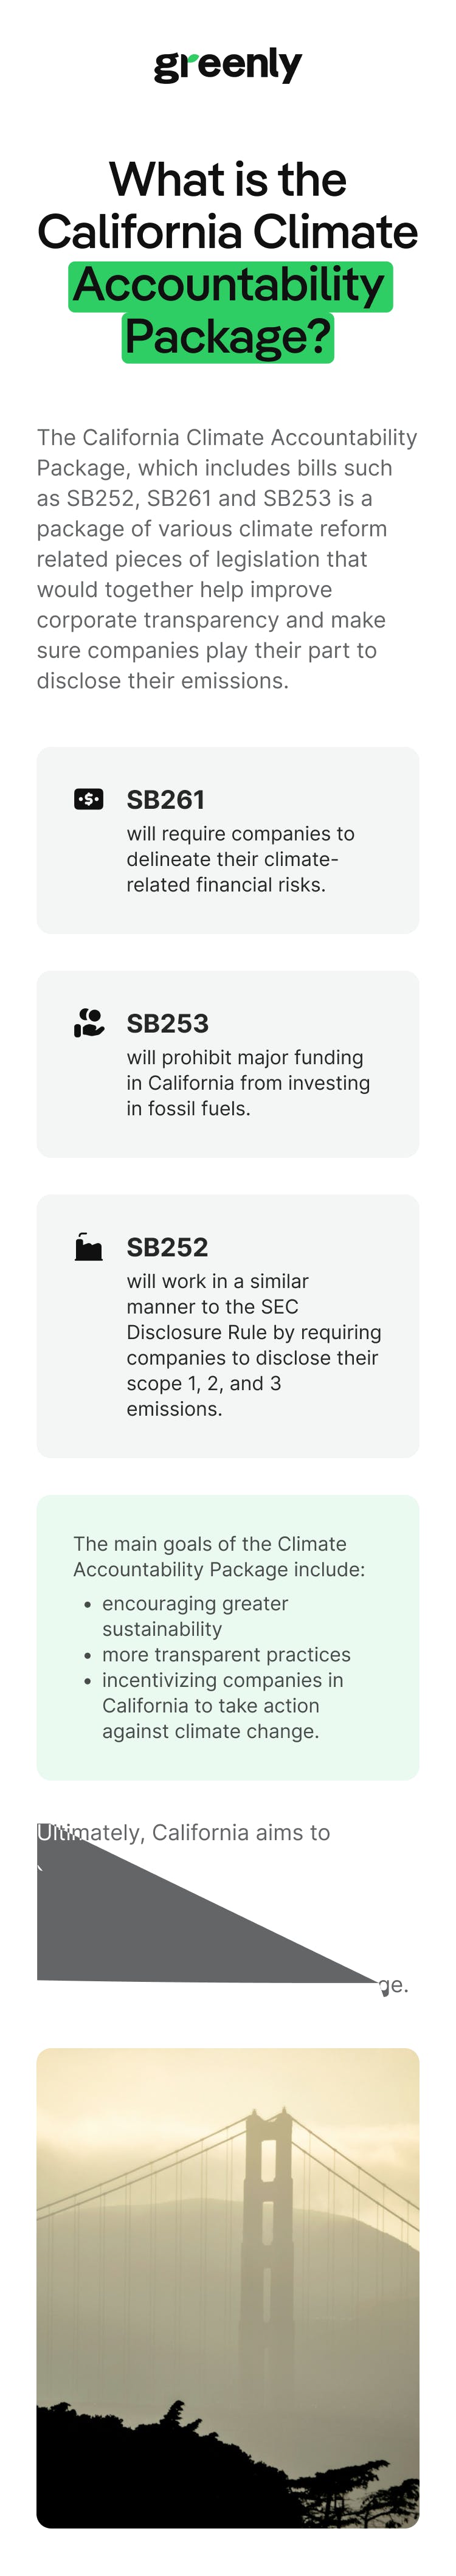Click the greenly logo at the top

click(228, 65)
